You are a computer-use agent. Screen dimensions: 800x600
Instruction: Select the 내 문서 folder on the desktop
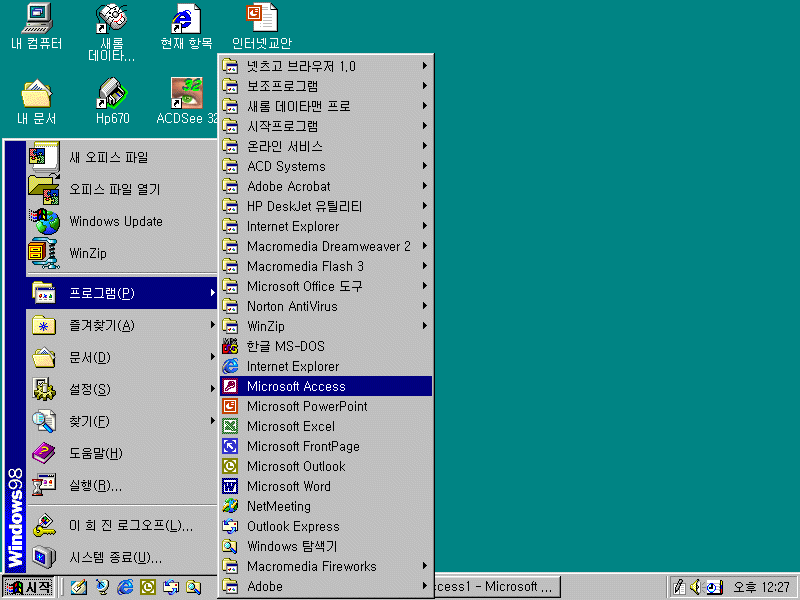[37, 102]
